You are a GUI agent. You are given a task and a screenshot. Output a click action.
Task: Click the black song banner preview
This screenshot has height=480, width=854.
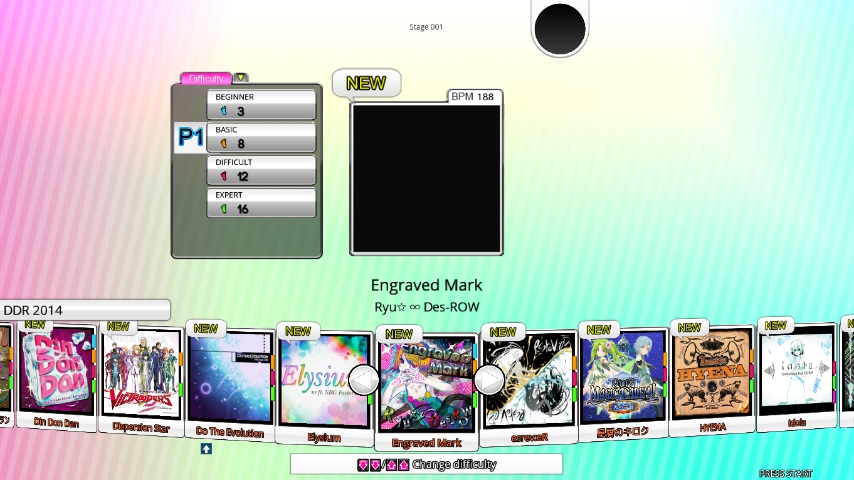[426, 179]
